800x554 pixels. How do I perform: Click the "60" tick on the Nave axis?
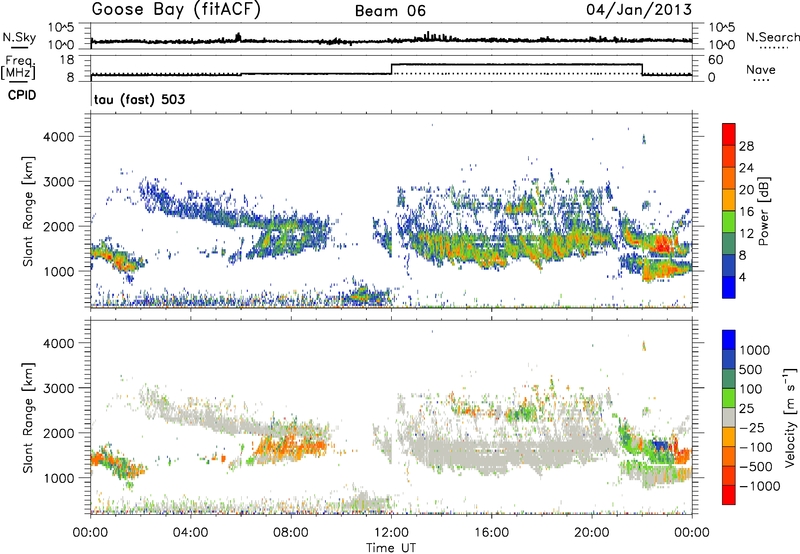click(x=715, y=60)
